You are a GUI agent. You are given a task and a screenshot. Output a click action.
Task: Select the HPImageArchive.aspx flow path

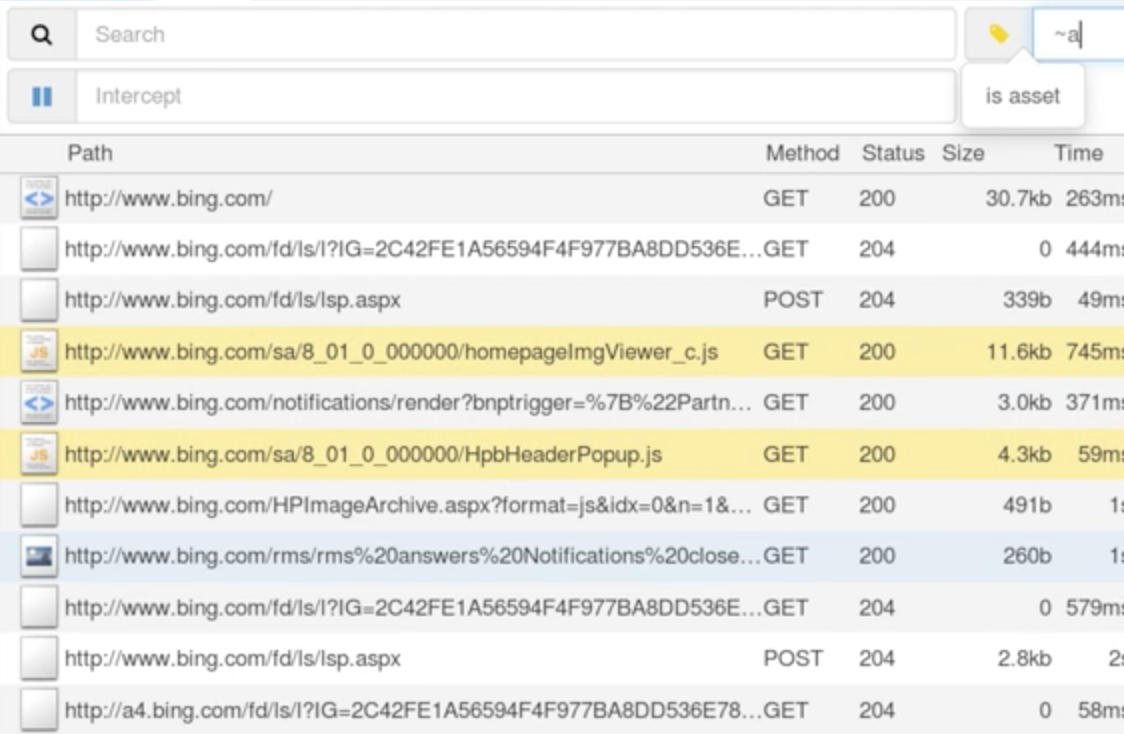pyautogui.click(x=408, y=505)
